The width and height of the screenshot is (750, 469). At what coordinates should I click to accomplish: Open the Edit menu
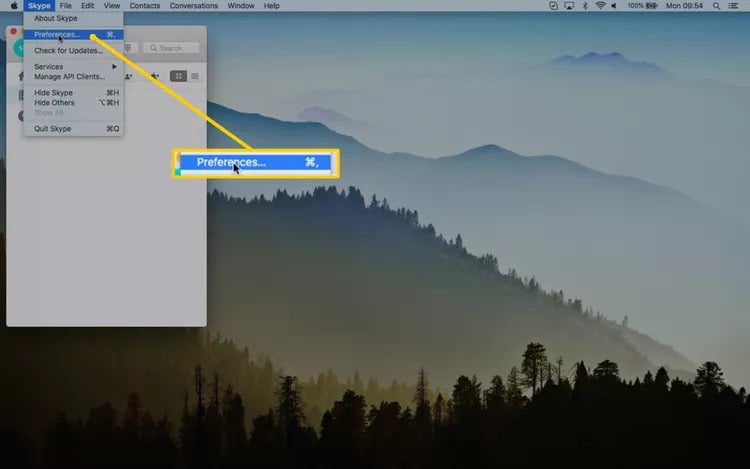click(x=88, y=6)
